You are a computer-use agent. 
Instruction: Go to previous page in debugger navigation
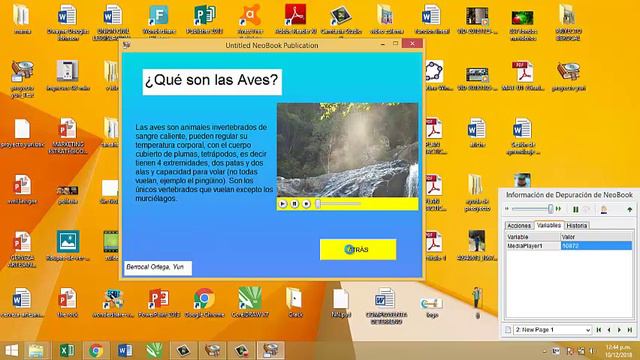609,330
